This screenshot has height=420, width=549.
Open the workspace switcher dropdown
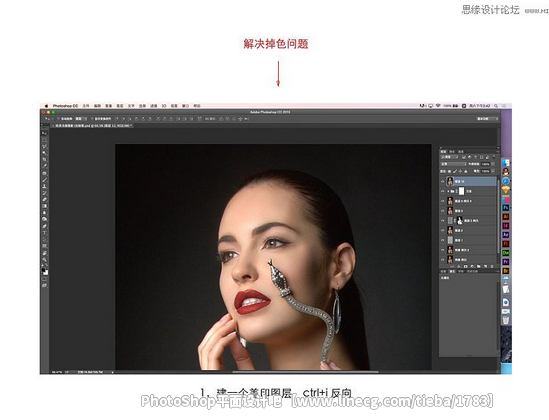(487, 119)
